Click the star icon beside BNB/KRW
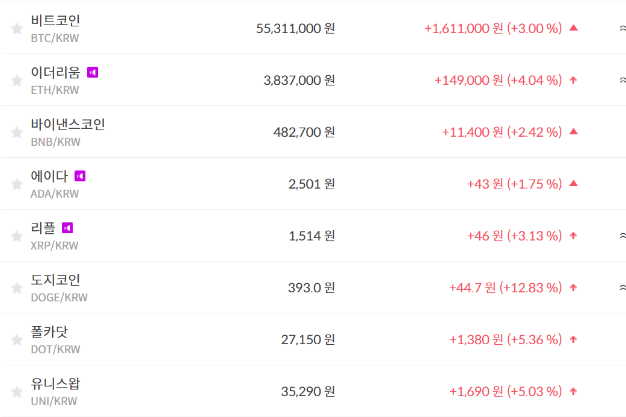This screenshot has height=417, width=626. (16, 132)
